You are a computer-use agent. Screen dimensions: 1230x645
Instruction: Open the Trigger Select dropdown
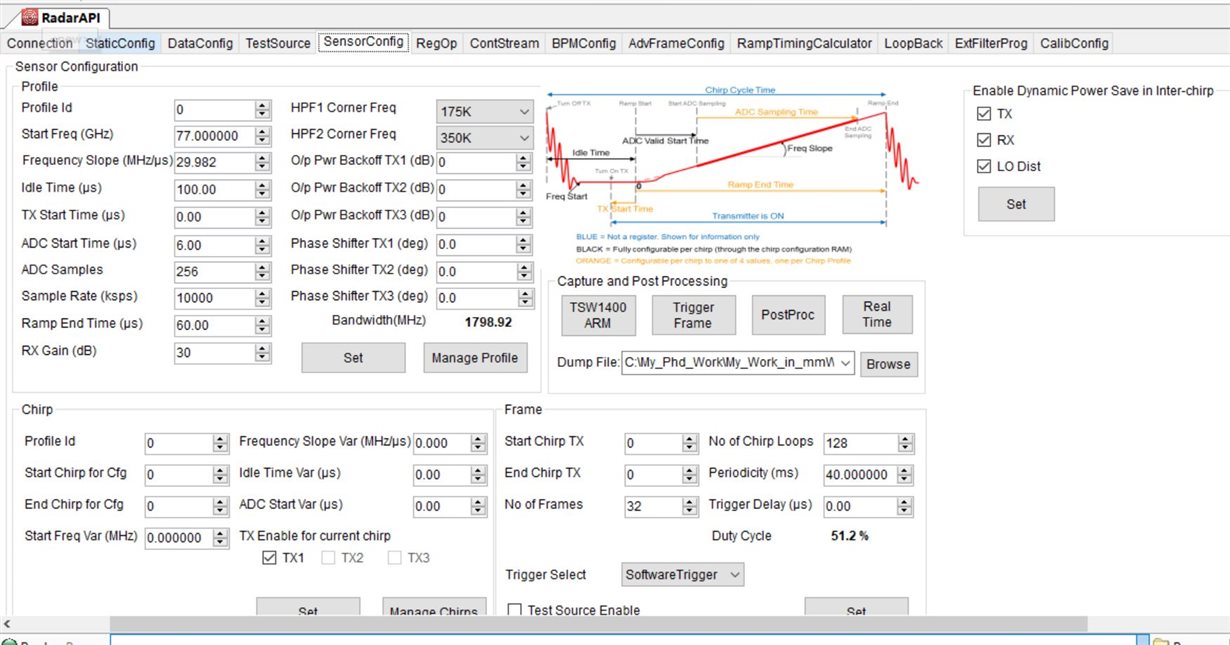pyautogui.click(x=682, y=575)
